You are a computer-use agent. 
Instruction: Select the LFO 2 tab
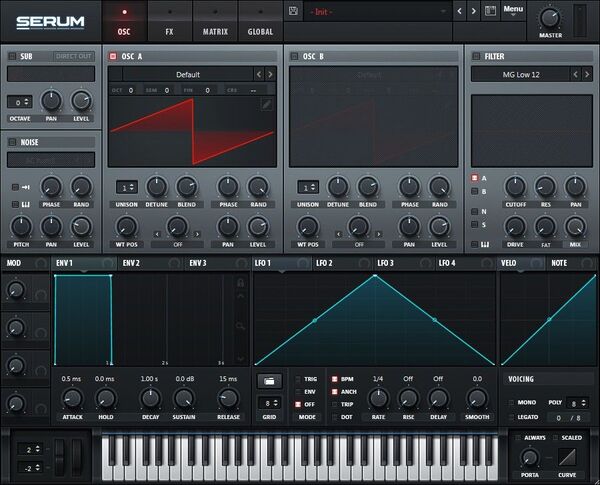click(x=341, y=263)
